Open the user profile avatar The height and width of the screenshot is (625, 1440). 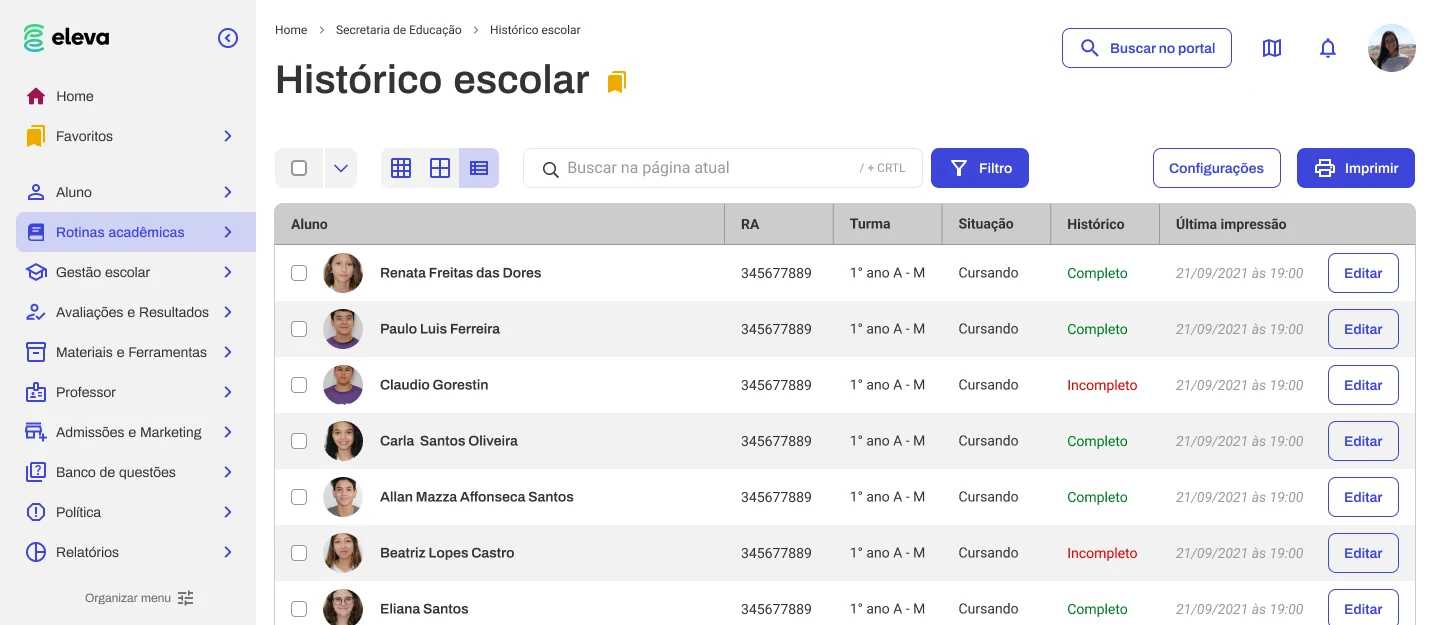[1392, 48]
